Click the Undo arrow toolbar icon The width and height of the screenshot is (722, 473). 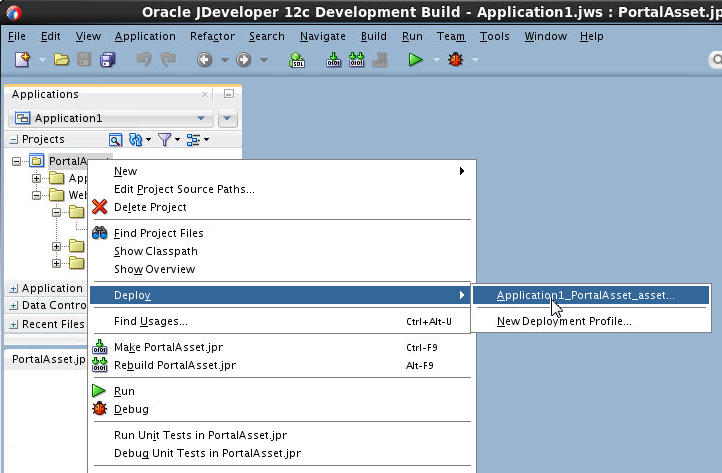pyautogui.click(x=144, y=59)
